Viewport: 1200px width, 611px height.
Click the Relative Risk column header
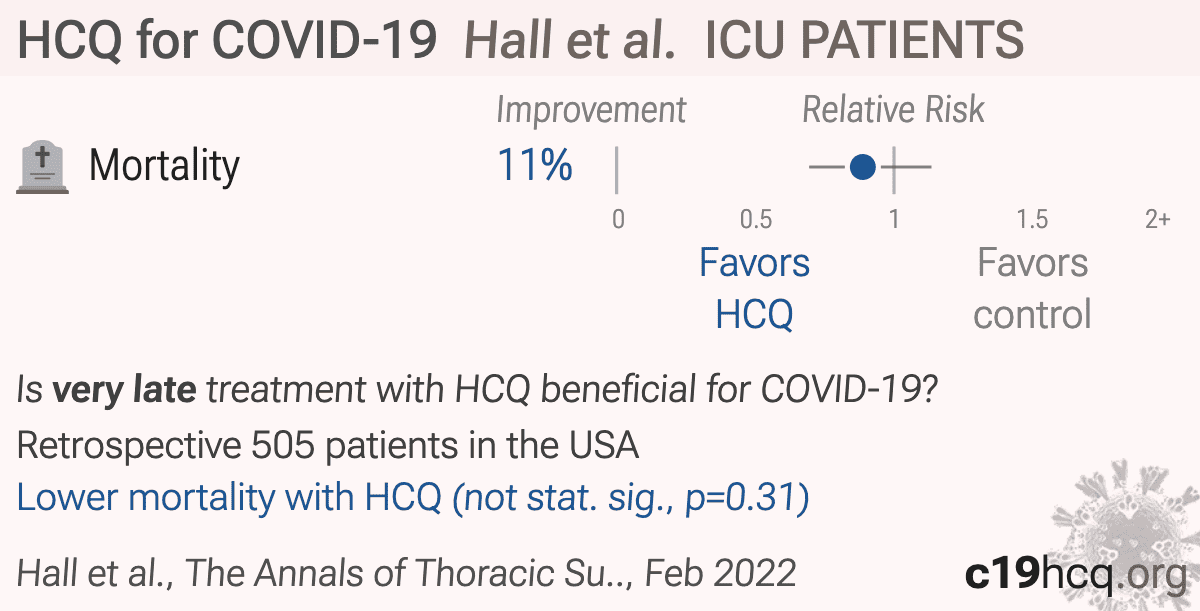pyautogui.click(x=894, y=110)
